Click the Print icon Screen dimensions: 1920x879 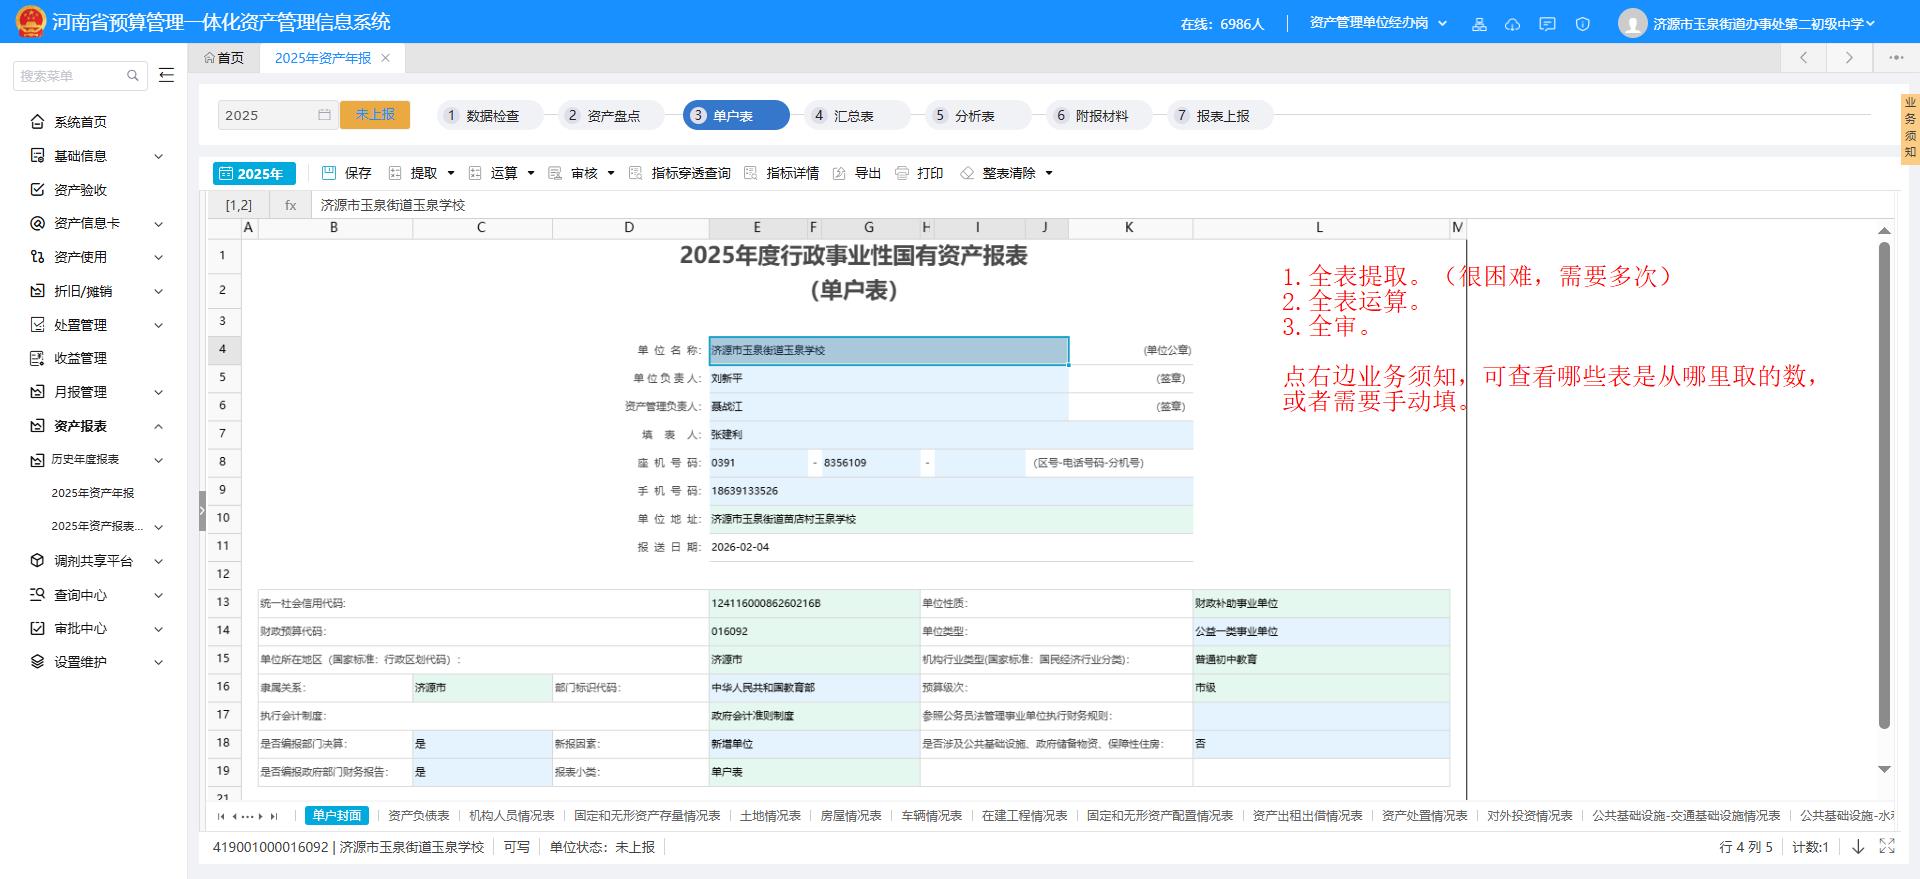[902, 173]
